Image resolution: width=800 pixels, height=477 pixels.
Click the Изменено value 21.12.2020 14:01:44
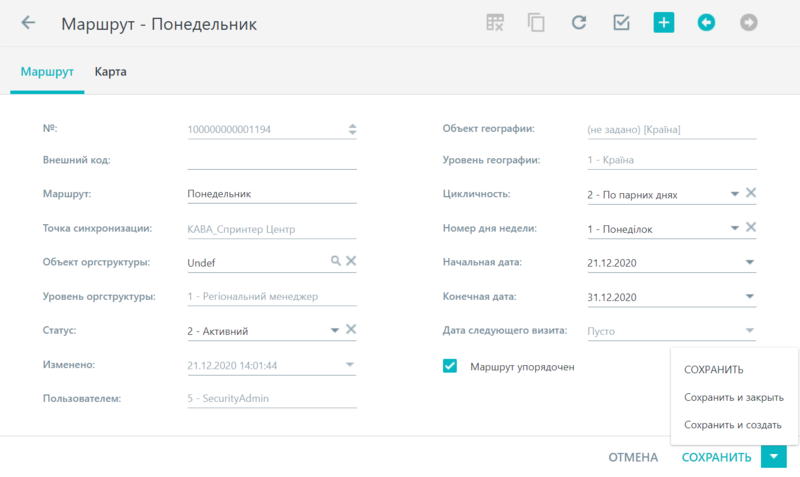[232, 366]
